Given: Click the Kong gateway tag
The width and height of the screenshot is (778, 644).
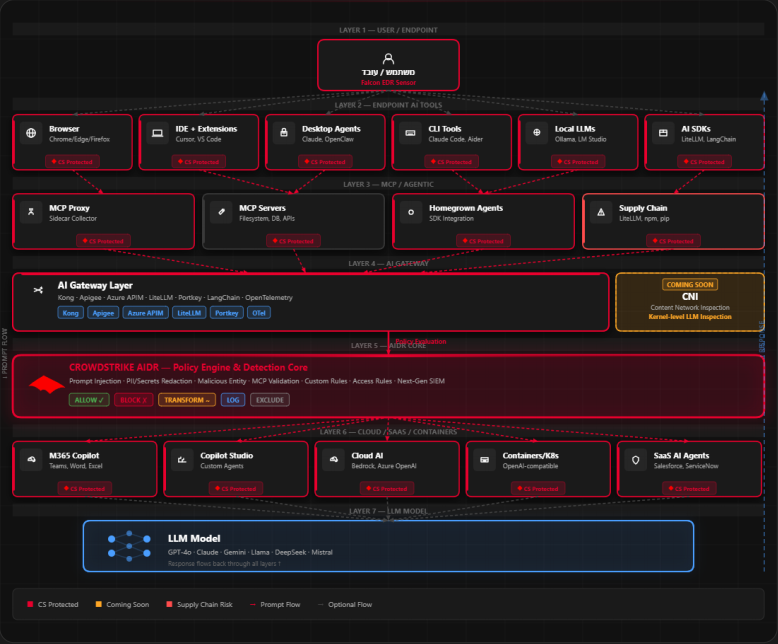Looking at the screenshot, I should click(70, 313).
